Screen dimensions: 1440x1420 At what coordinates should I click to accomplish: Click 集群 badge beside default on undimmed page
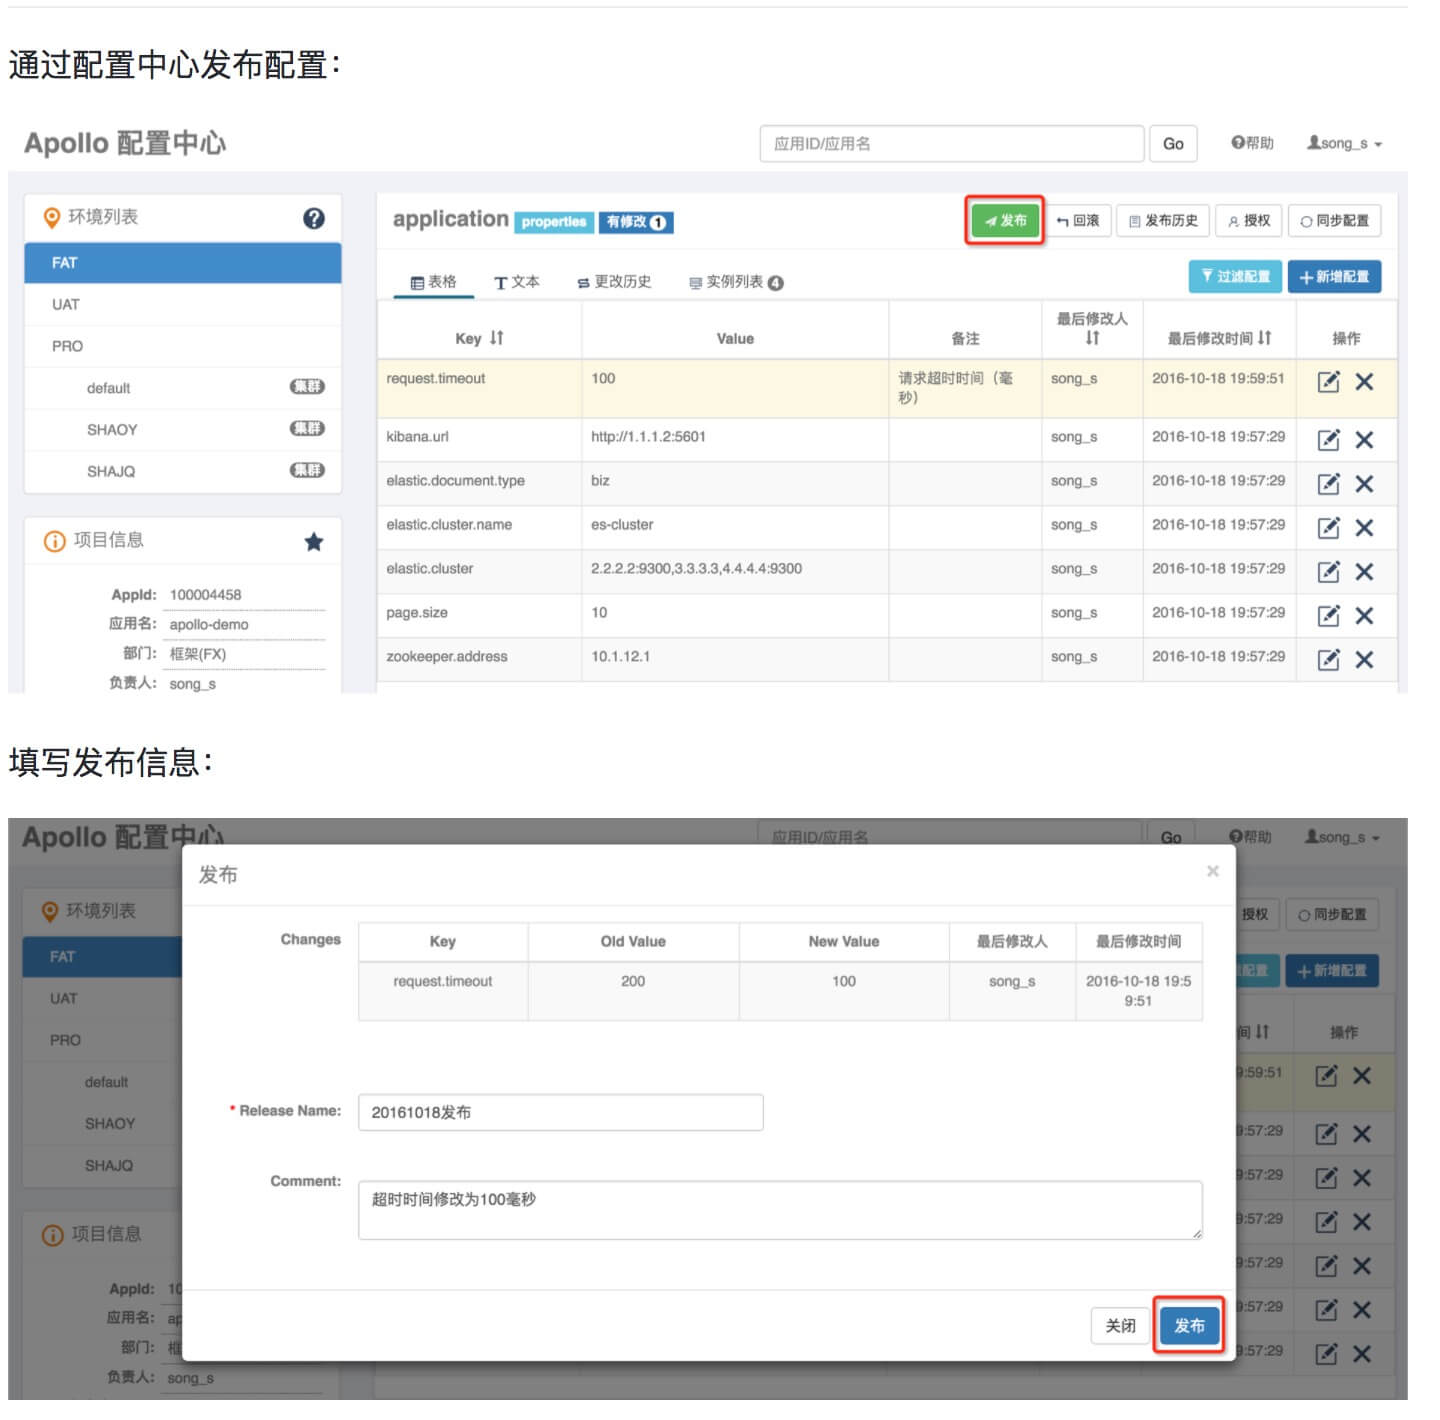point(307,387)
